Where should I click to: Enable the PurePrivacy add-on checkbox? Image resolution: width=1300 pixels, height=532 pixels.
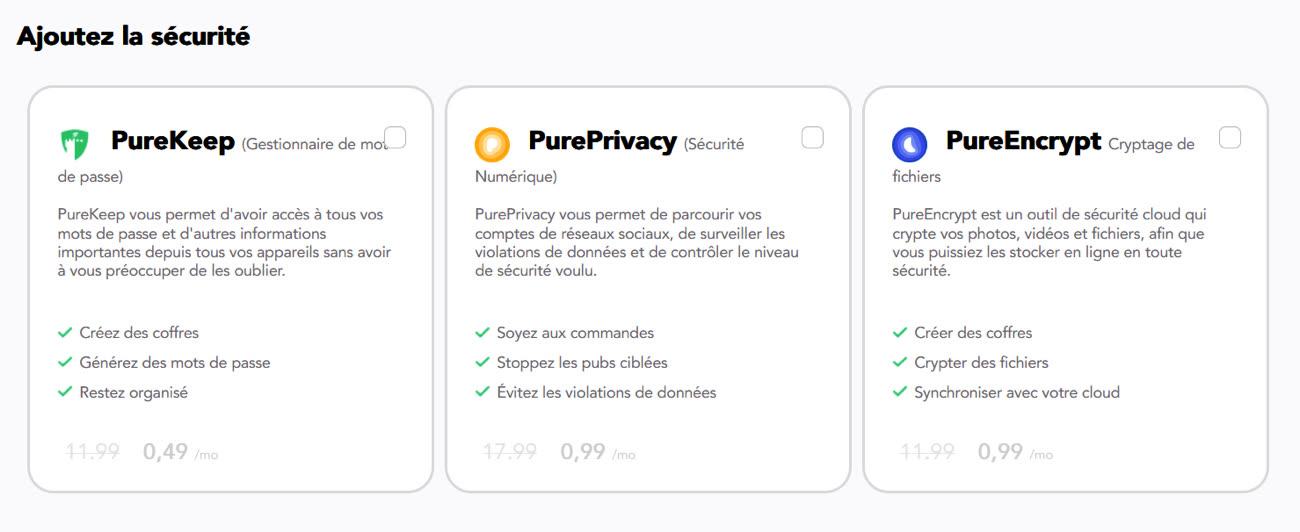[x=813, y=137]
